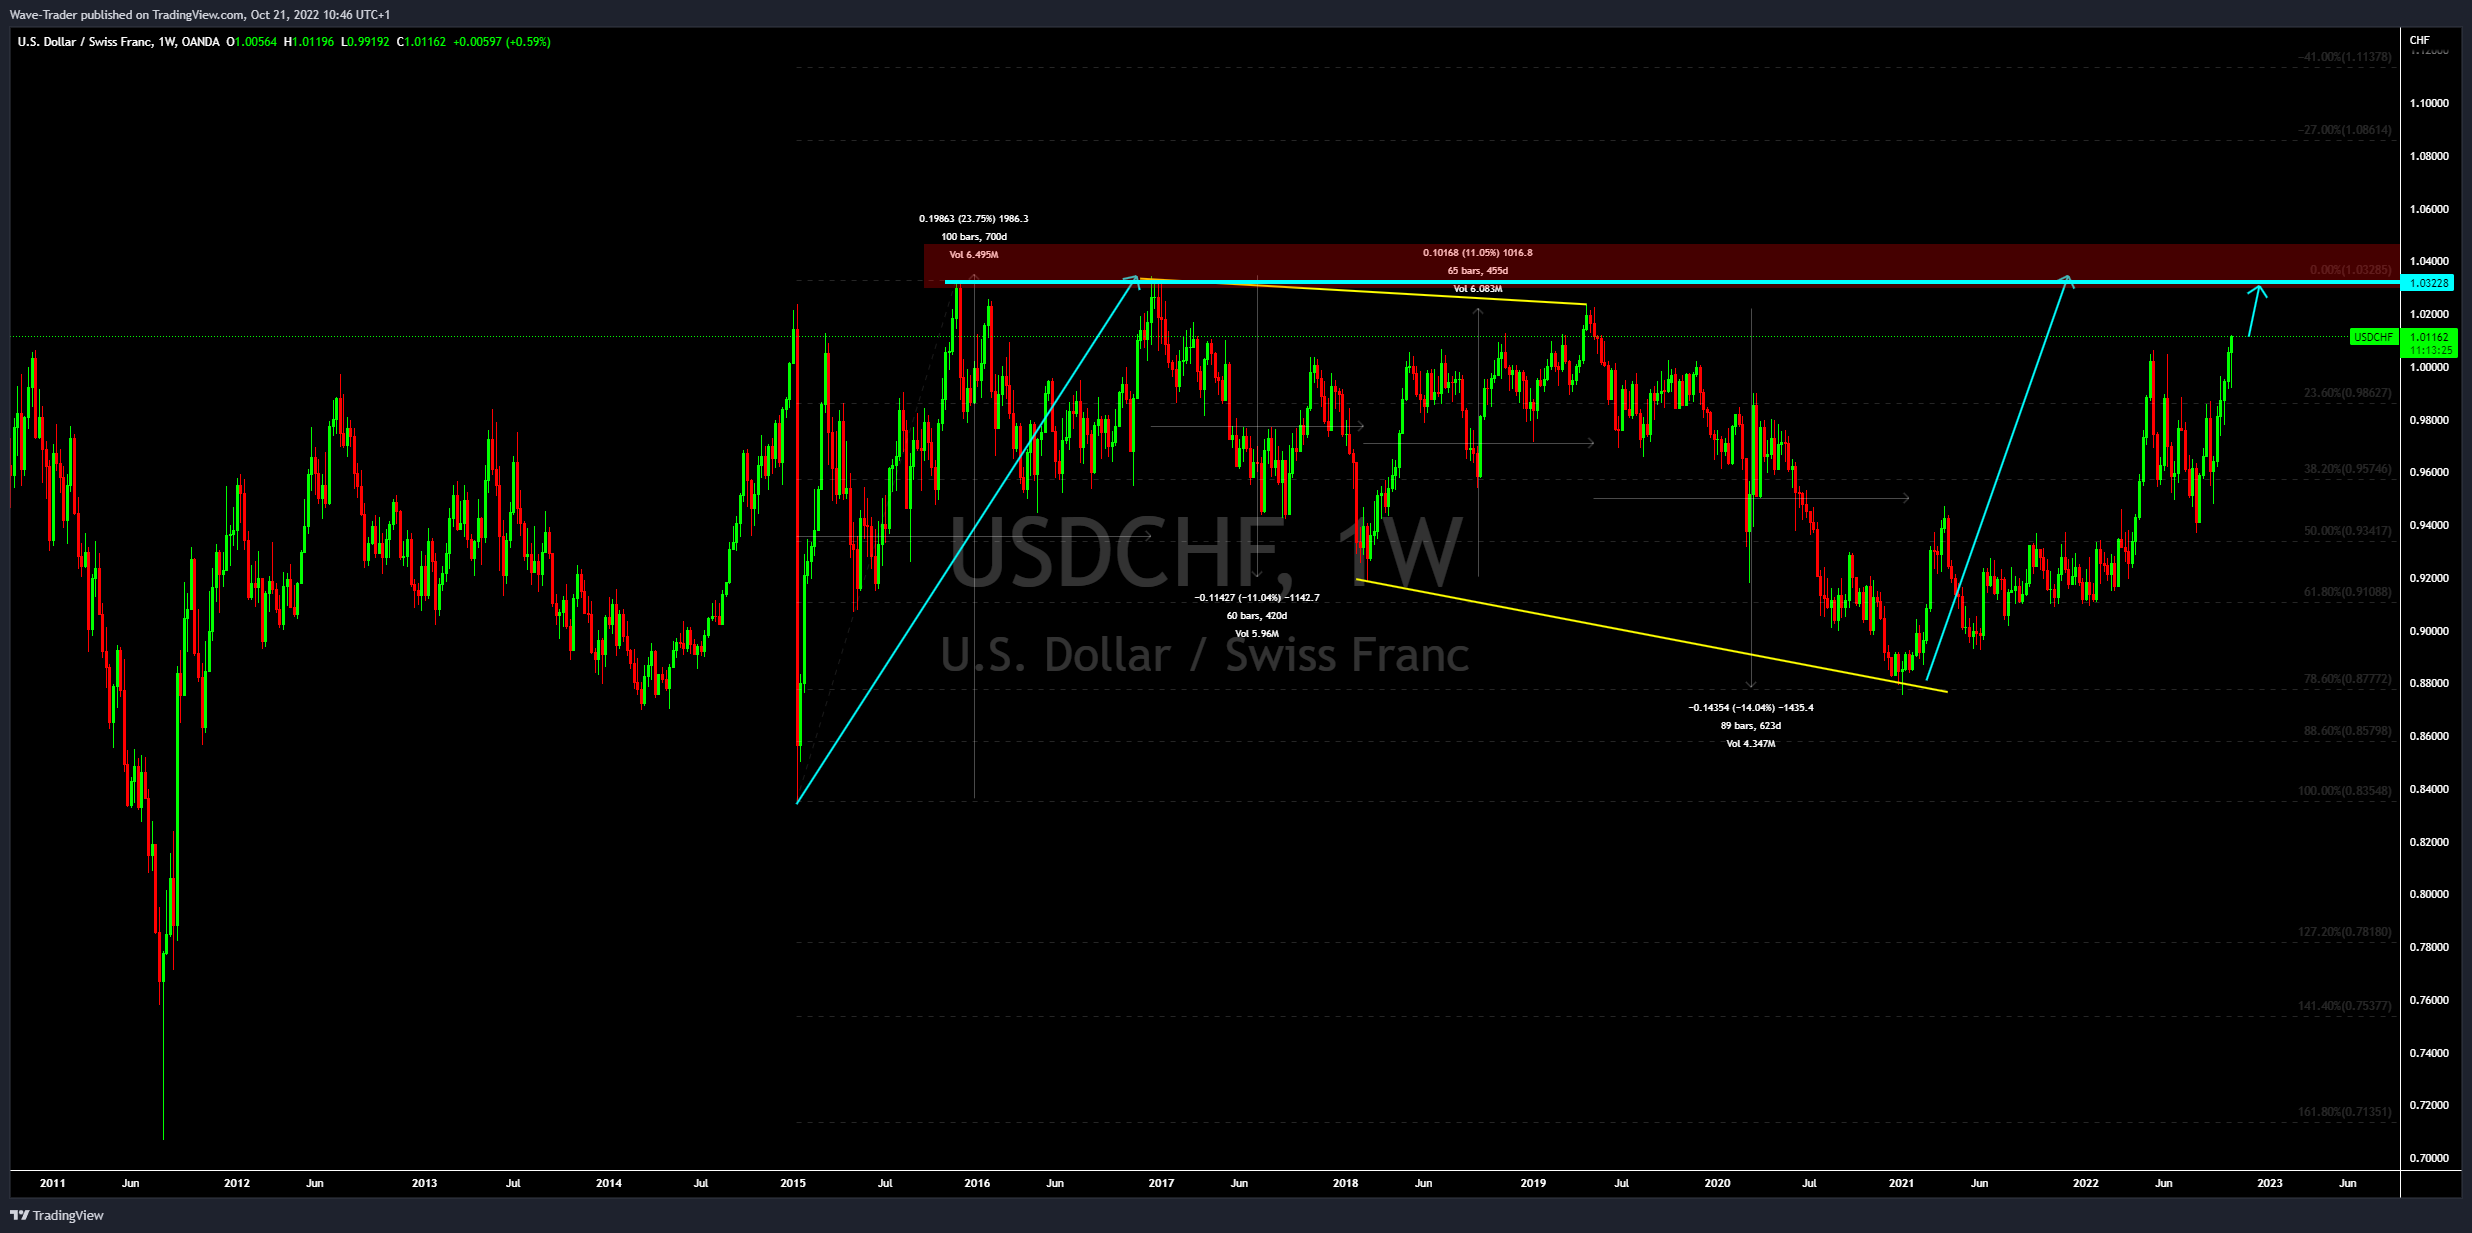
Task: Click the 0.70000 price axis label
Action: (x=2430, y=1158)
